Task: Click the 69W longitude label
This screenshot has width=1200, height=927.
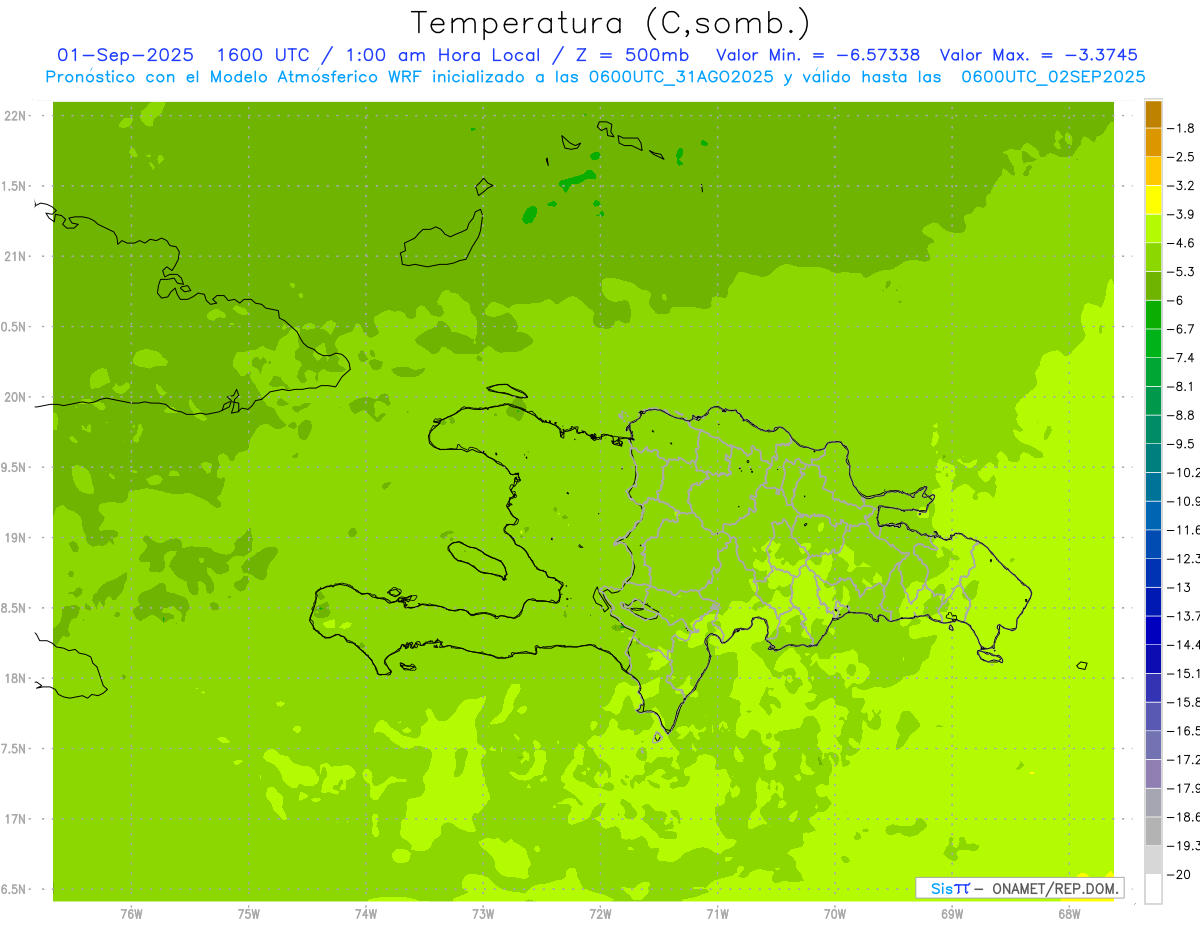Action: 951,914
